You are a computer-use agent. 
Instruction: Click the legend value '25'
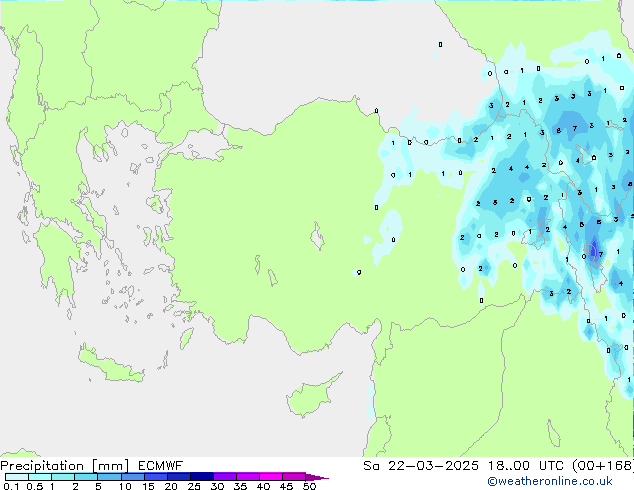click(x=194, y=486)
